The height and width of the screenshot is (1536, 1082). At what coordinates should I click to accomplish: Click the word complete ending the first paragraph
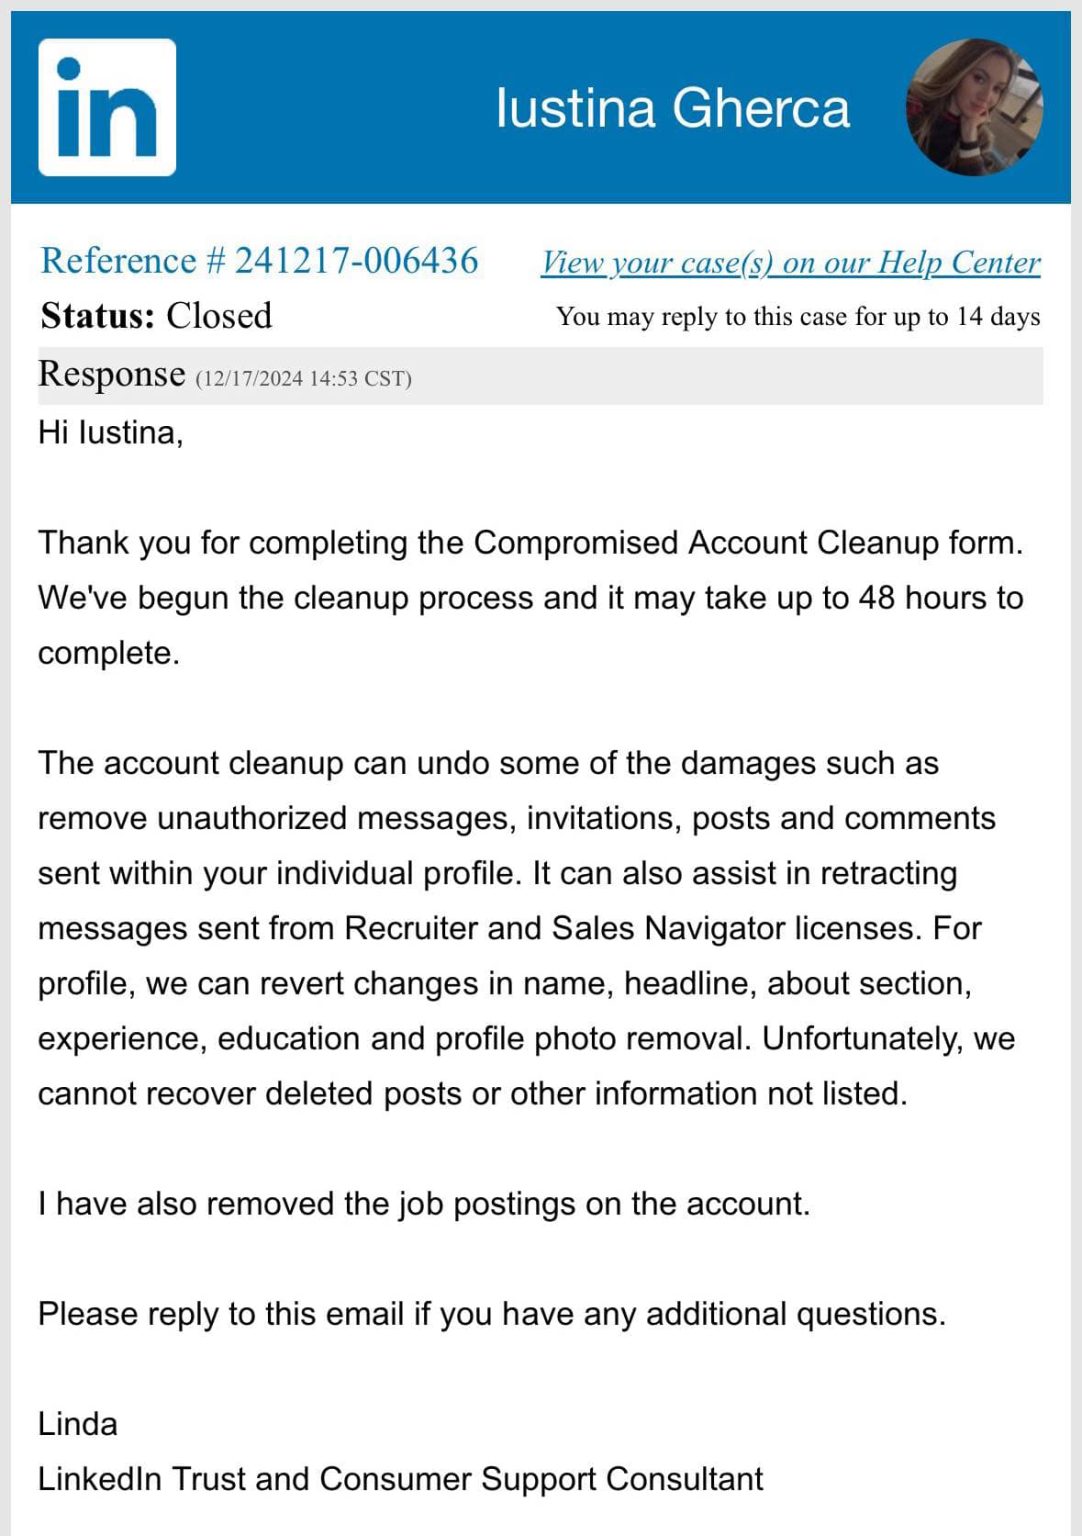[x=107, y=653]
